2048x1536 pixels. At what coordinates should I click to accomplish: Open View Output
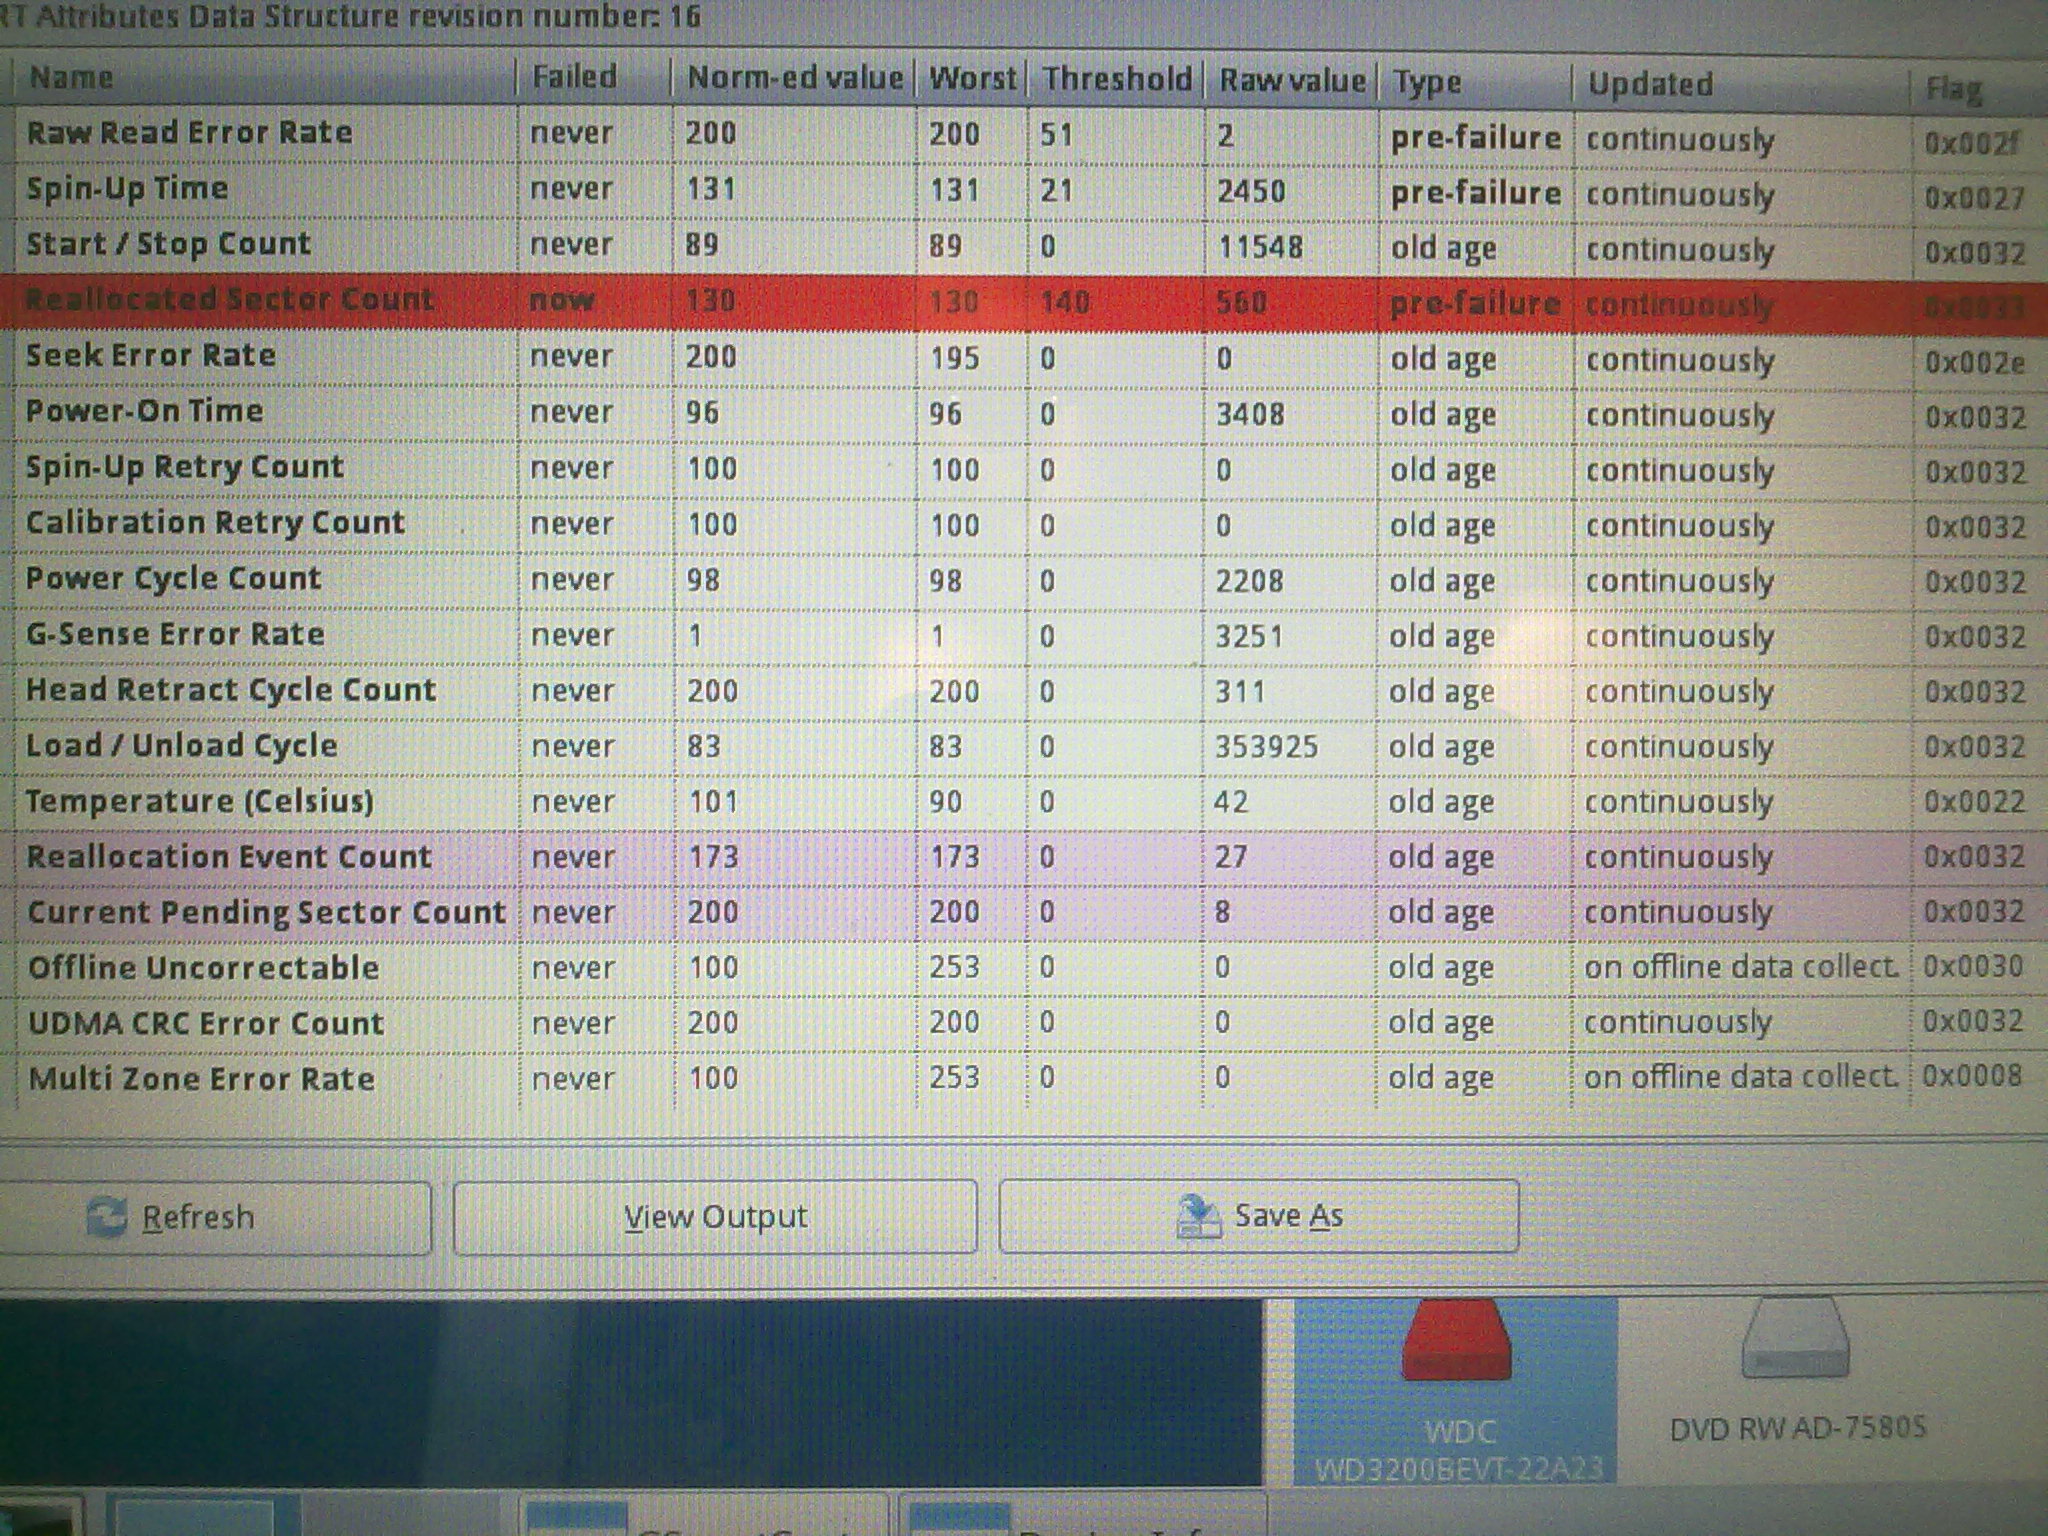[x=715, y=1217]
